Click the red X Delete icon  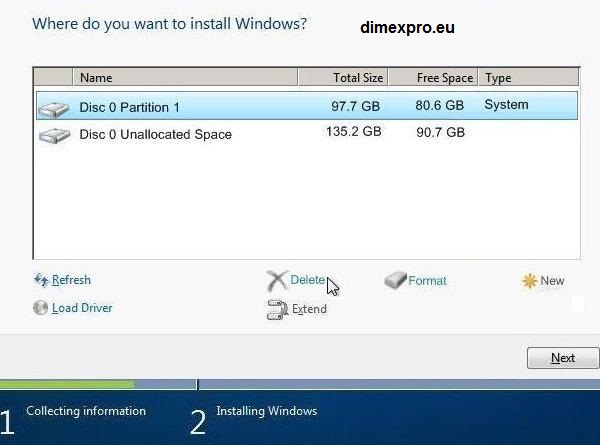(277, 280)
